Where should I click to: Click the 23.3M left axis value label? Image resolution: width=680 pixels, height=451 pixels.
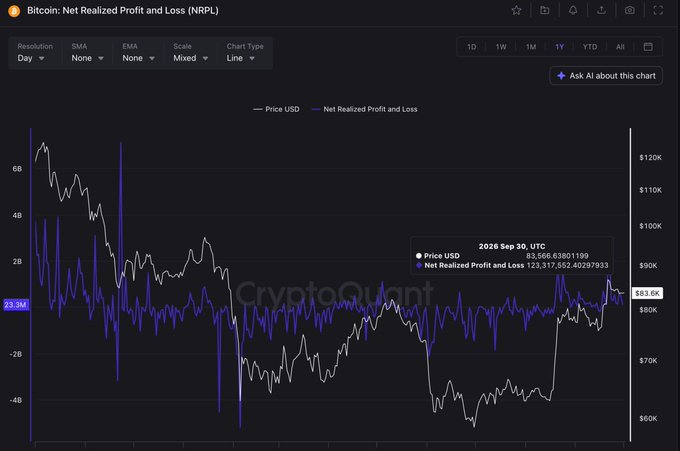(x=15, y=305)
